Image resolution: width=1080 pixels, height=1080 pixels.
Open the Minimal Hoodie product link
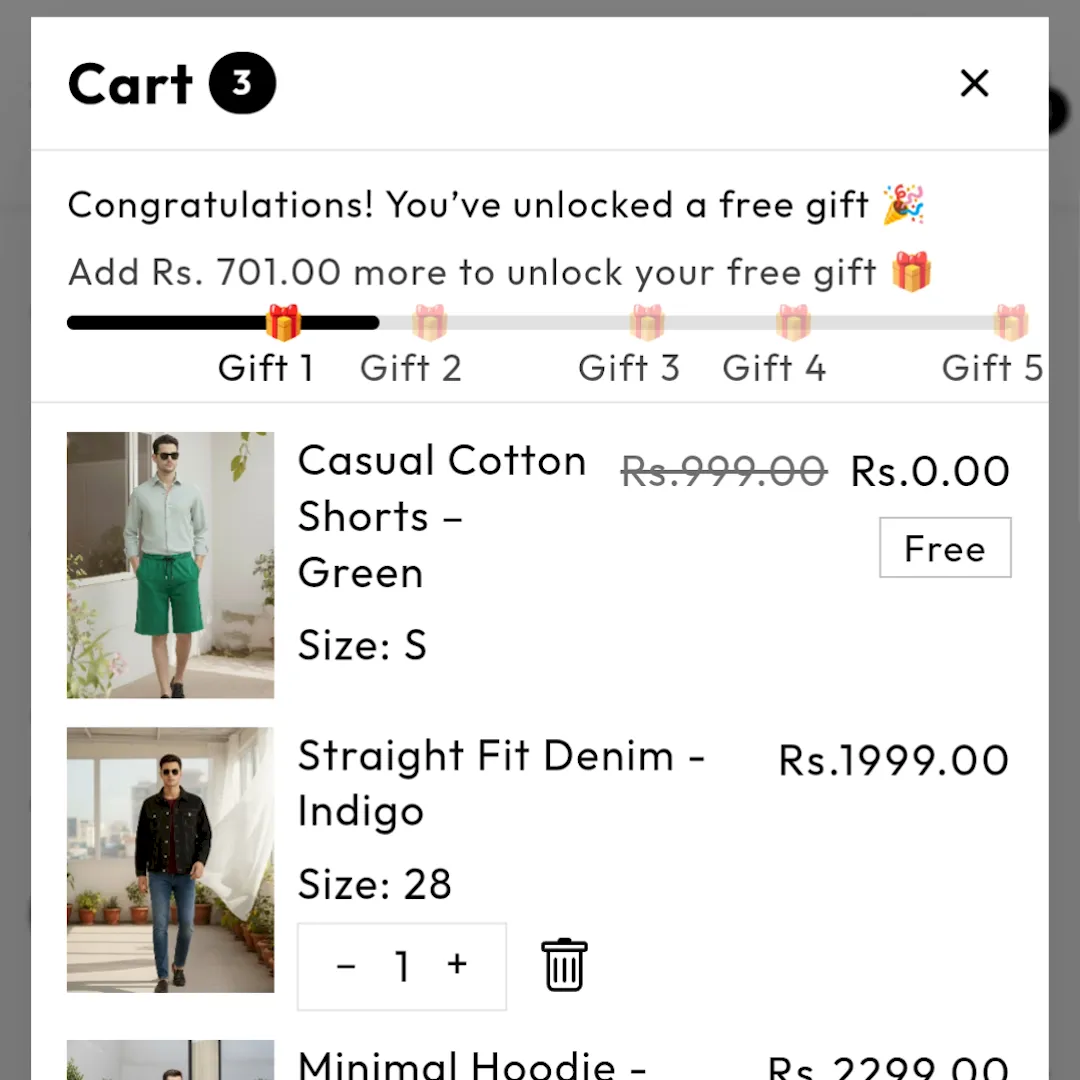click(472, 1063)
